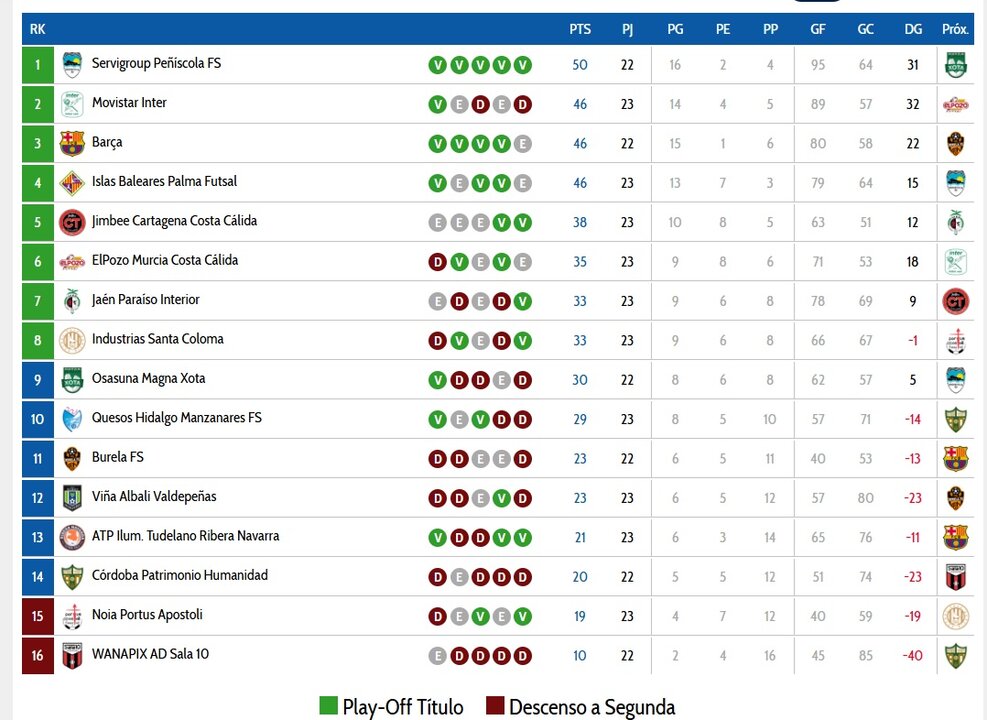Click the Movistar Inter team logo
Image resolution: width=987 pixels, height=720 pixels.
point(72,104)
